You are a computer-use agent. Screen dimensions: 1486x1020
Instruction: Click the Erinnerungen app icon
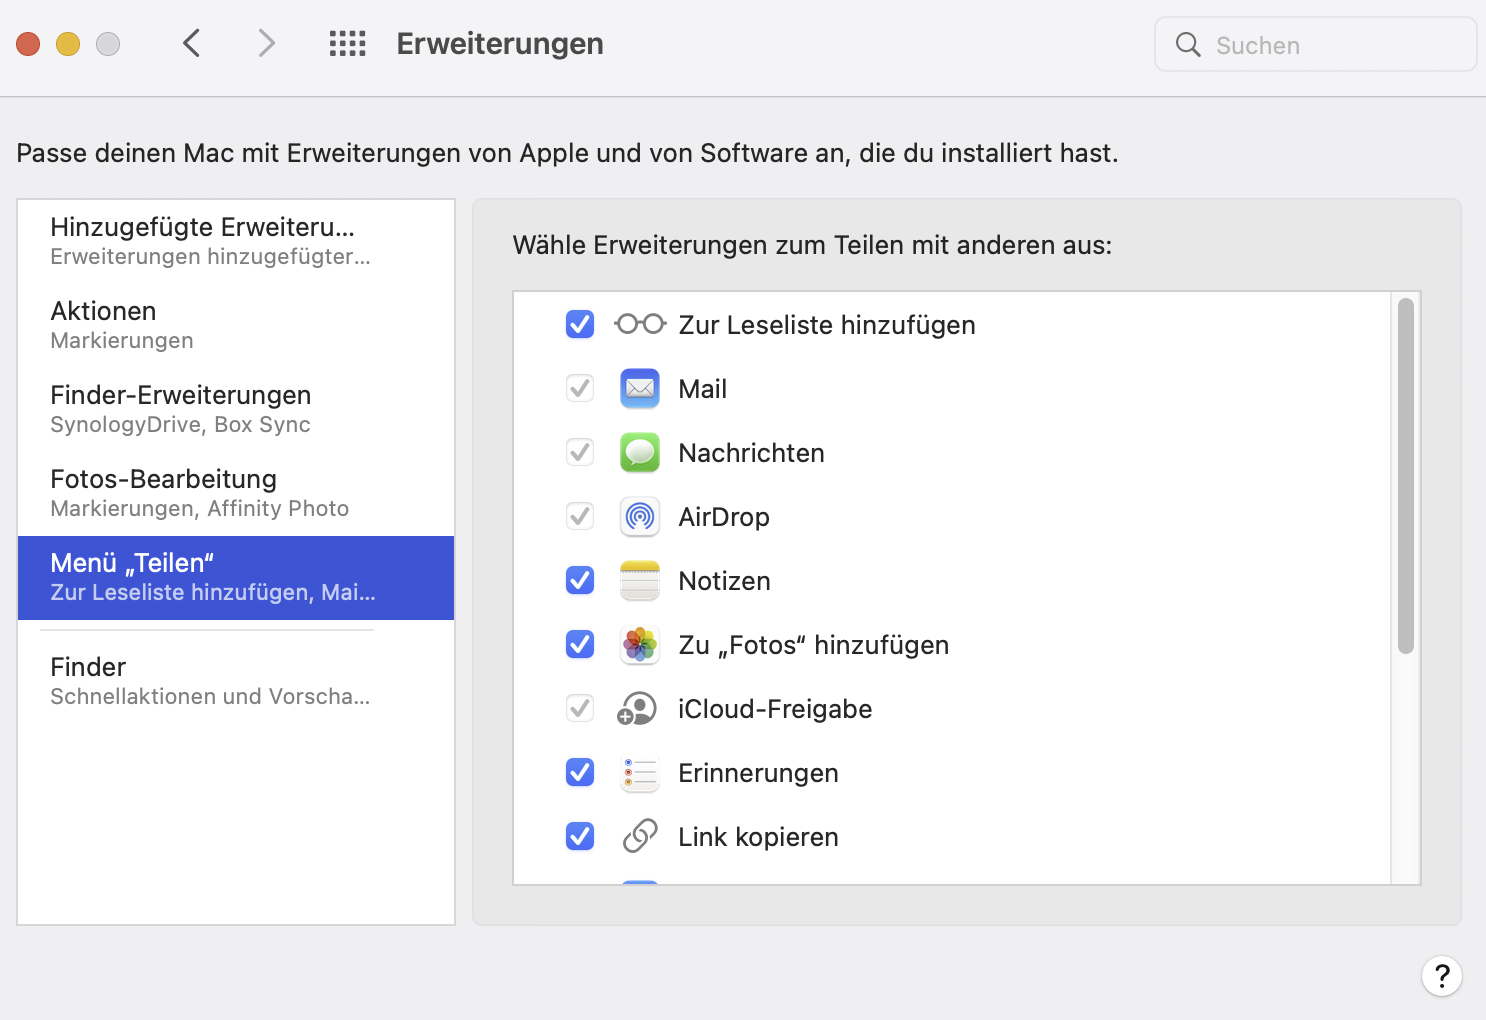[640, 773]
